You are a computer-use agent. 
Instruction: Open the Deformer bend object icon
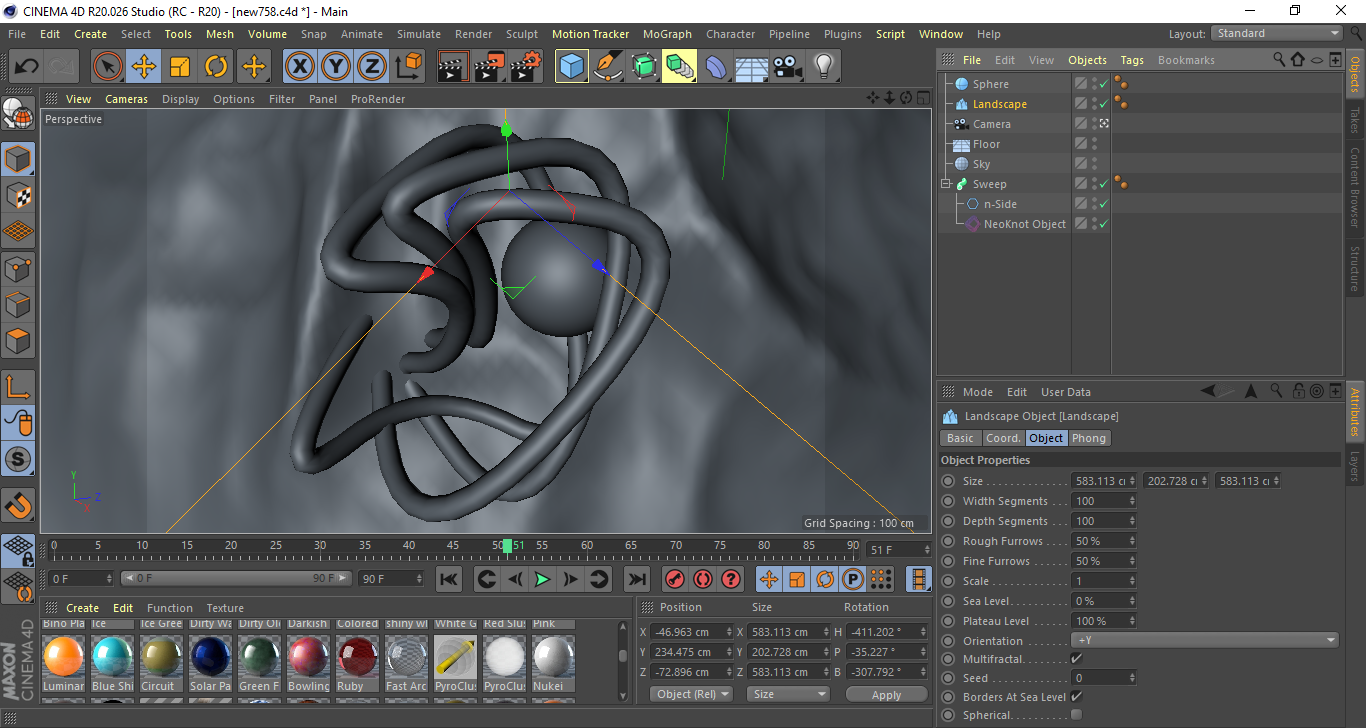point(716,67)
